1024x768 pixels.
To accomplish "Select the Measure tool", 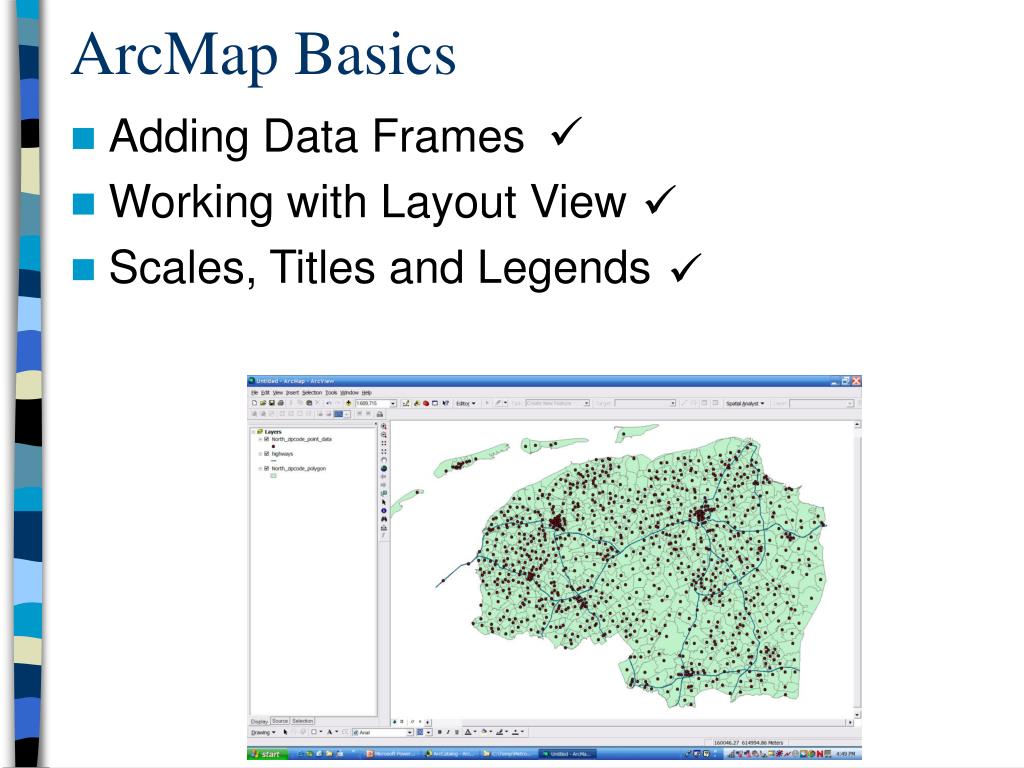I will click(x=384, y=528).
